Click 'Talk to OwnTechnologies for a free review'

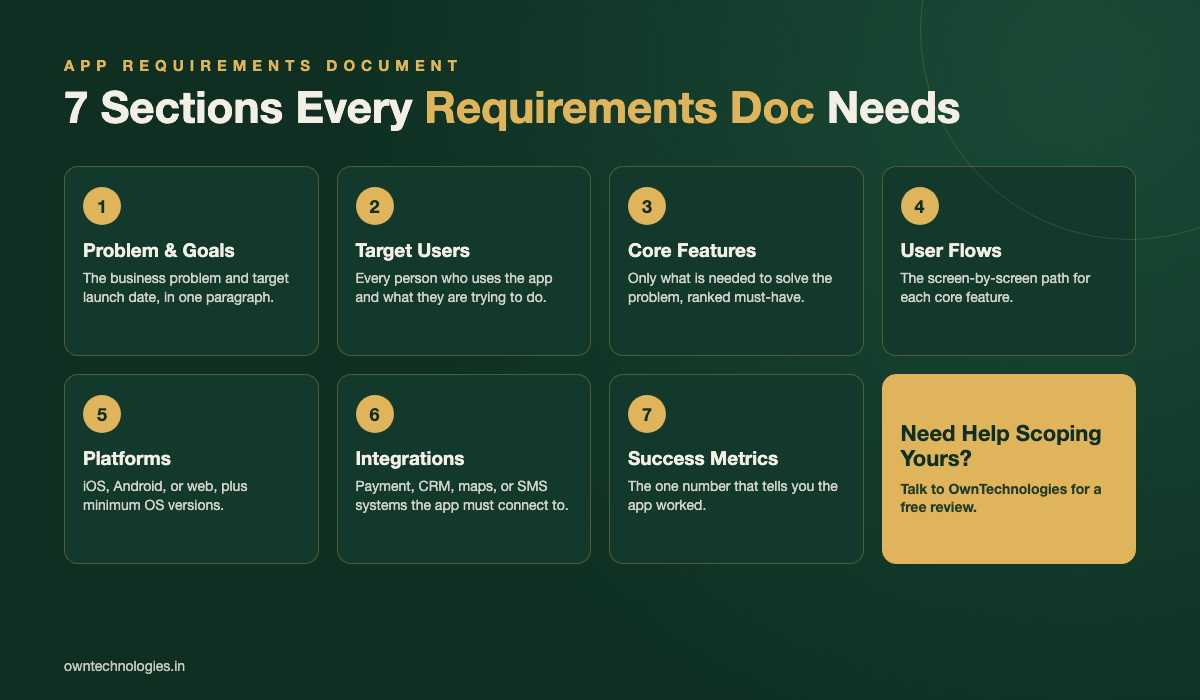click(1001, 497)
